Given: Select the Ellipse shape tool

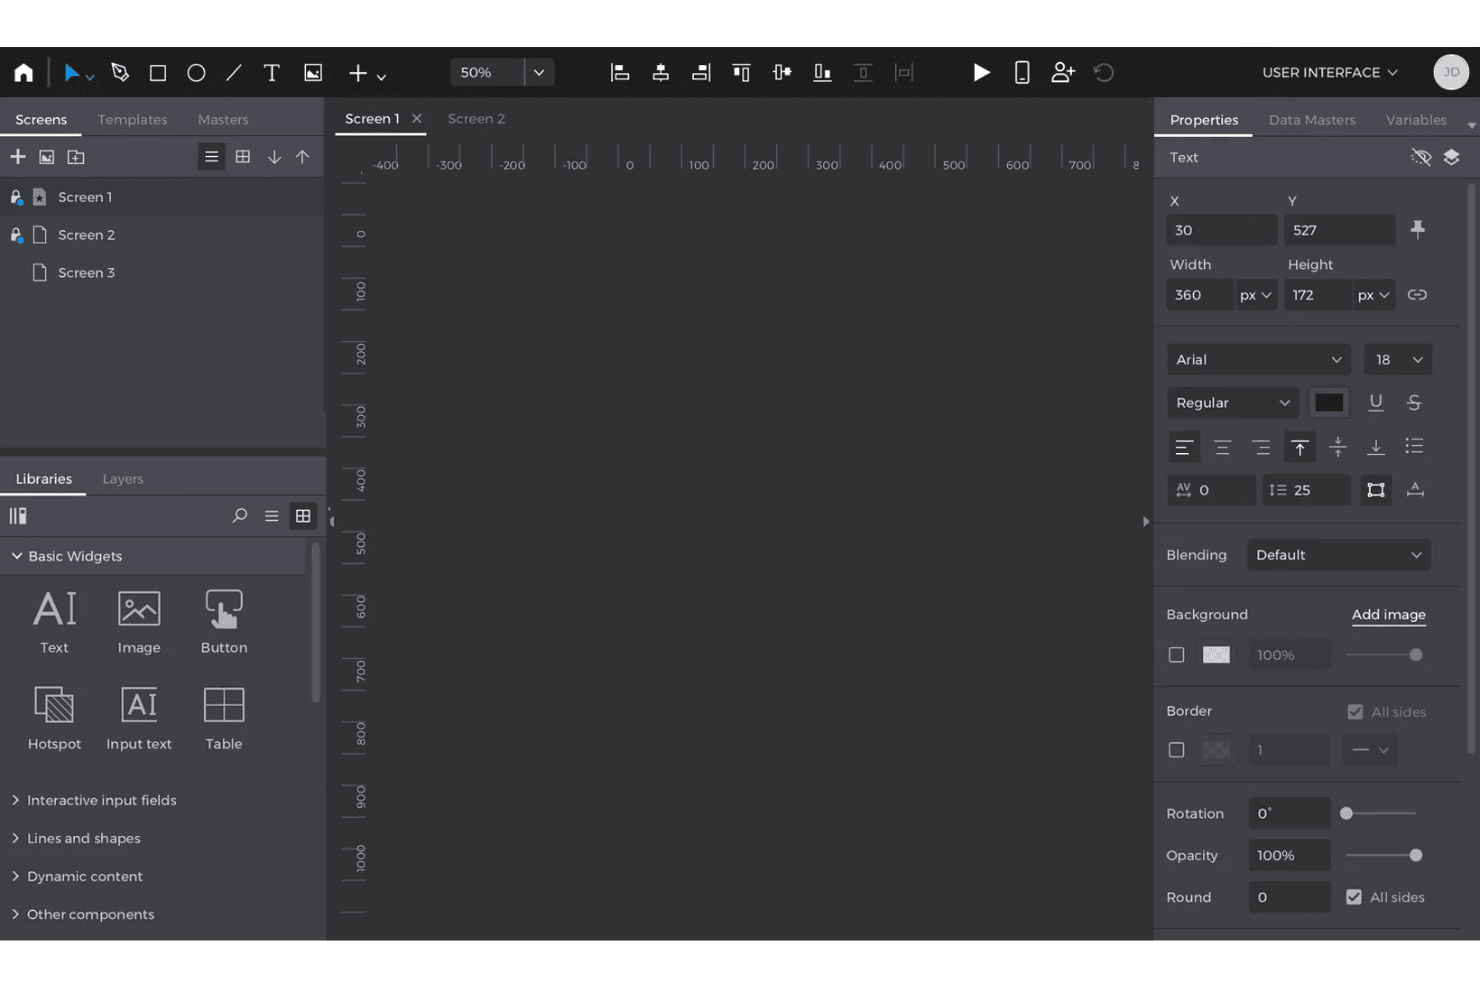Looking at the screenshot, I should [196, 73].
